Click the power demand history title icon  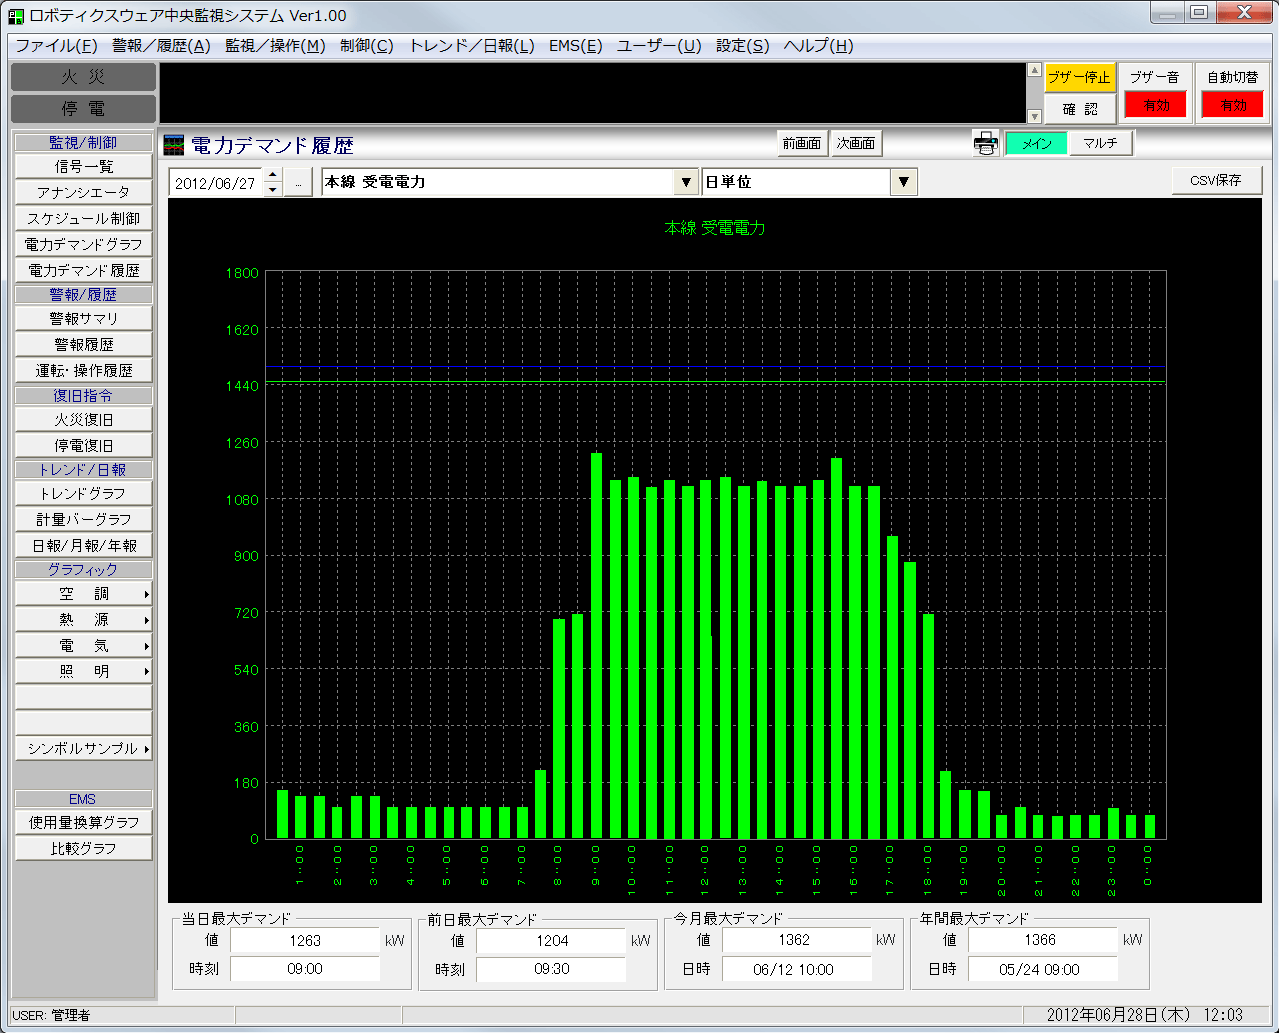[x=174, y=145]
